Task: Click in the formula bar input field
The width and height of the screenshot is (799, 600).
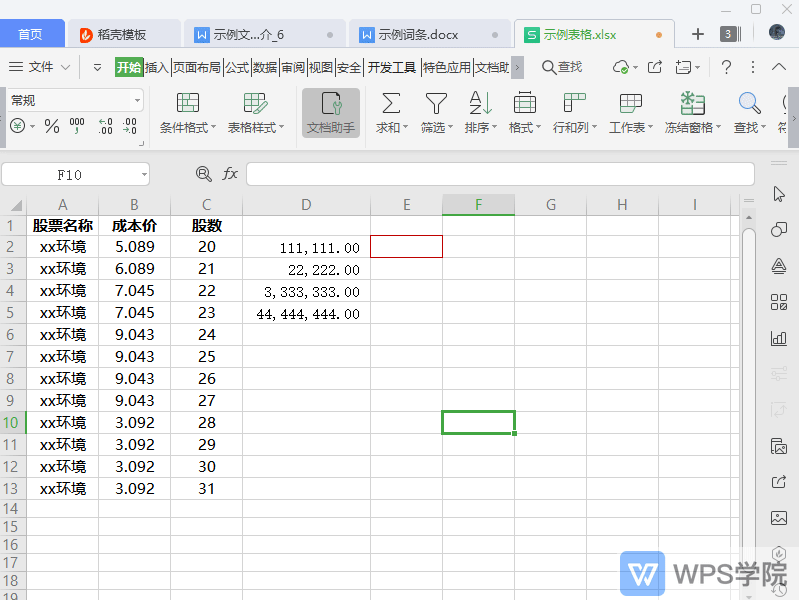Action: pyautogui.click(x=500, y=174)
